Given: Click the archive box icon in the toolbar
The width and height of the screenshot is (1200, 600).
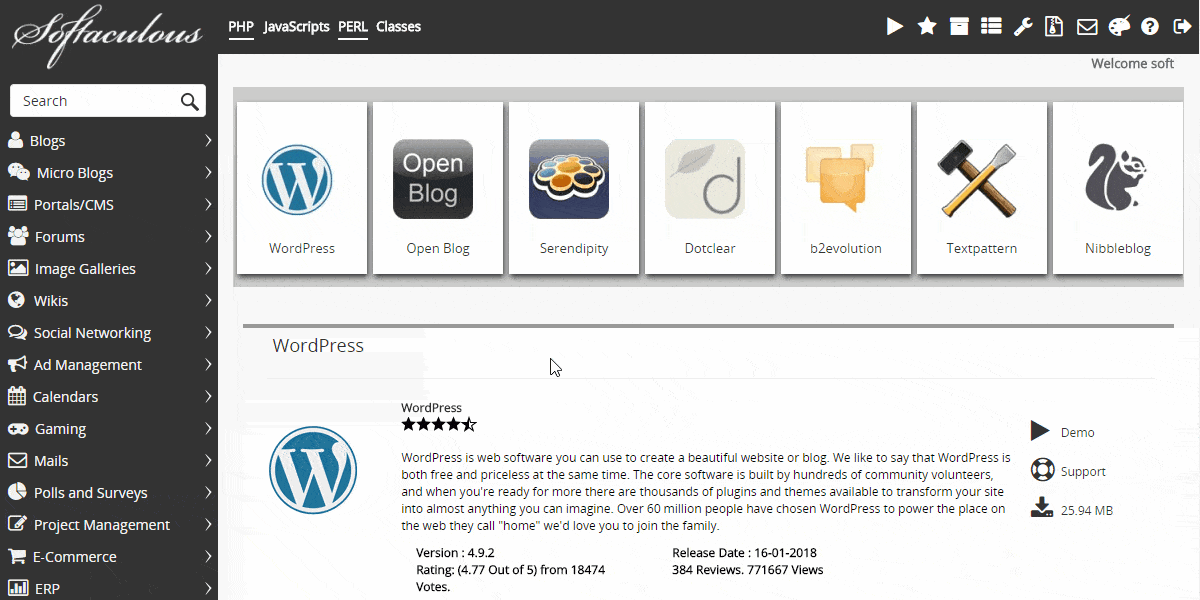Looking at the screenshot, I should 959,27.
